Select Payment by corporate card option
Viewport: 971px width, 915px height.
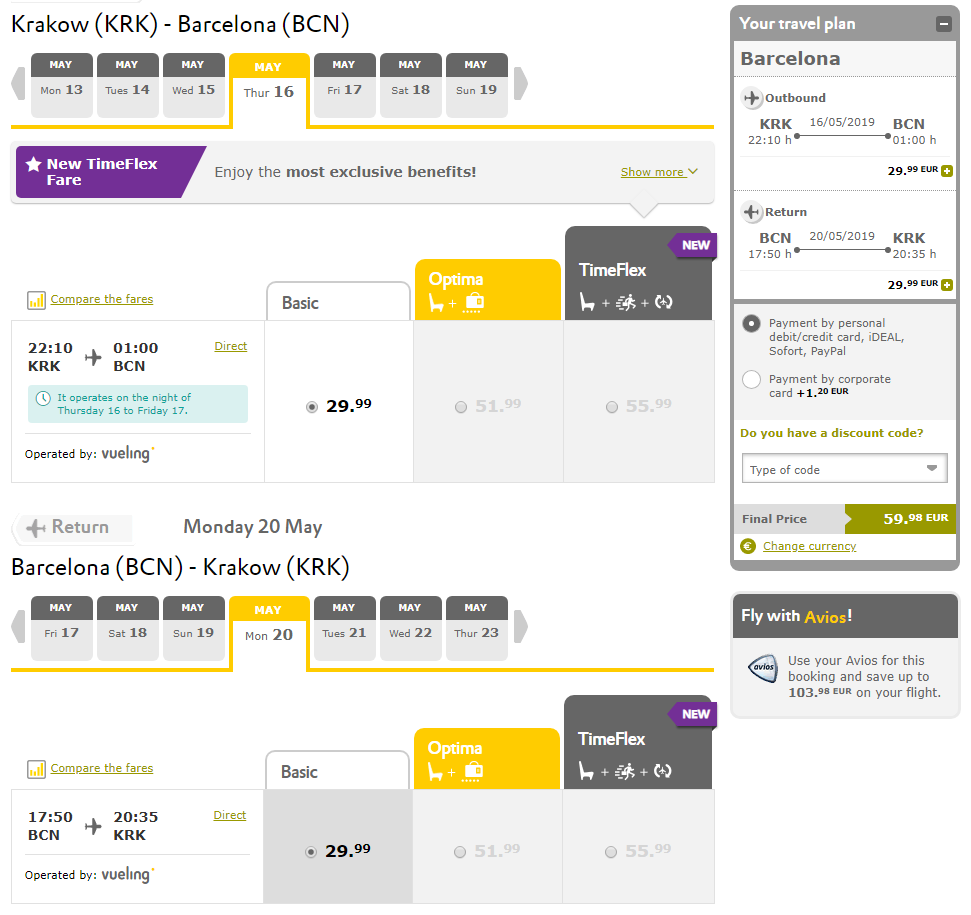pos(751,379)
